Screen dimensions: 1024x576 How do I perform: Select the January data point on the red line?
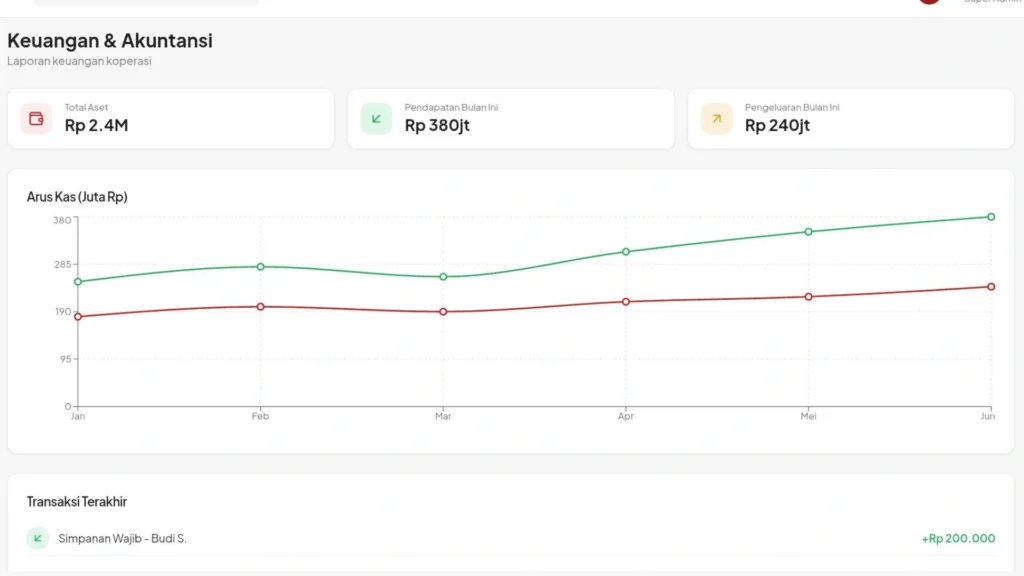tap(77, 317)
